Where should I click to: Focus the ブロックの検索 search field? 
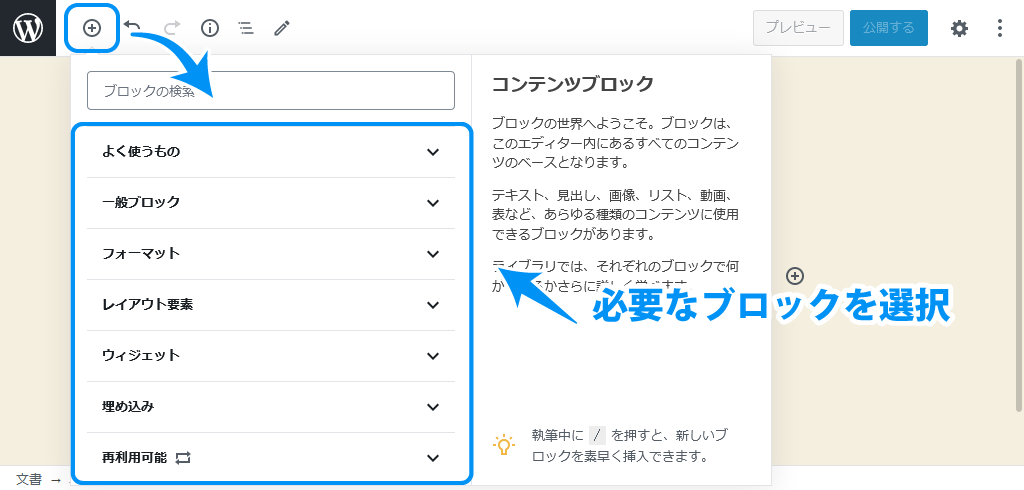271,90
